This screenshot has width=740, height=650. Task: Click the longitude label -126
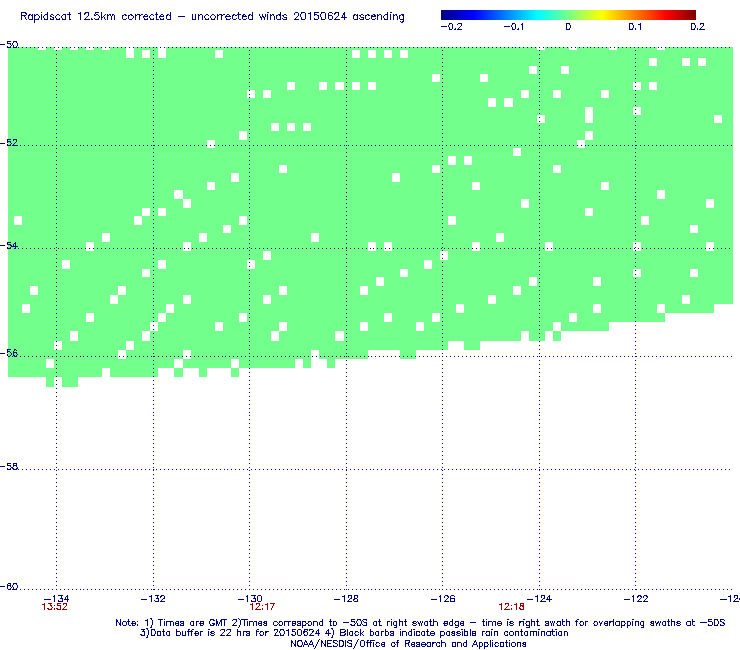click(443, 599)
